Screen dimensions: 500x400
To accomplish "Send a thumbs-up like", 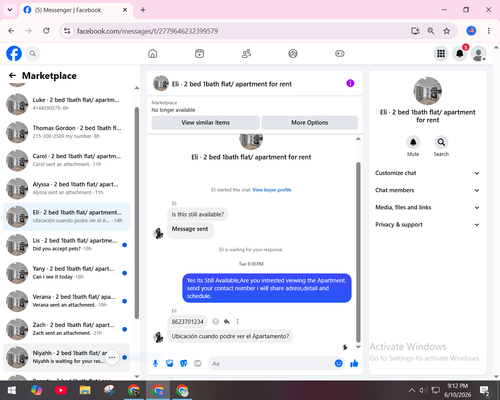I will tap(354, 363).
